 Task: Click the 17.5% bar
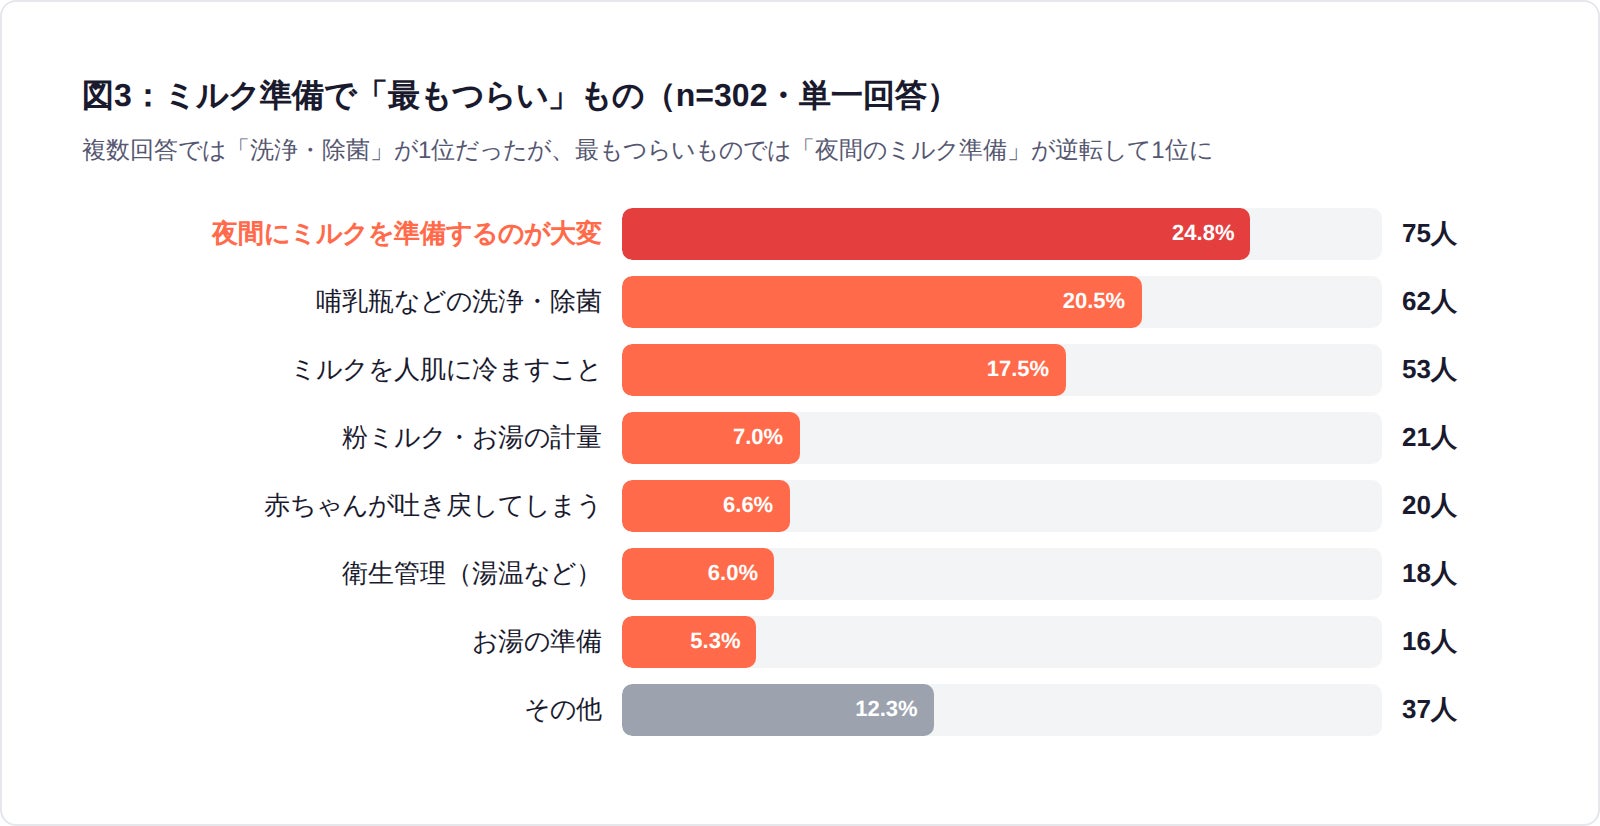pos(843,370)
